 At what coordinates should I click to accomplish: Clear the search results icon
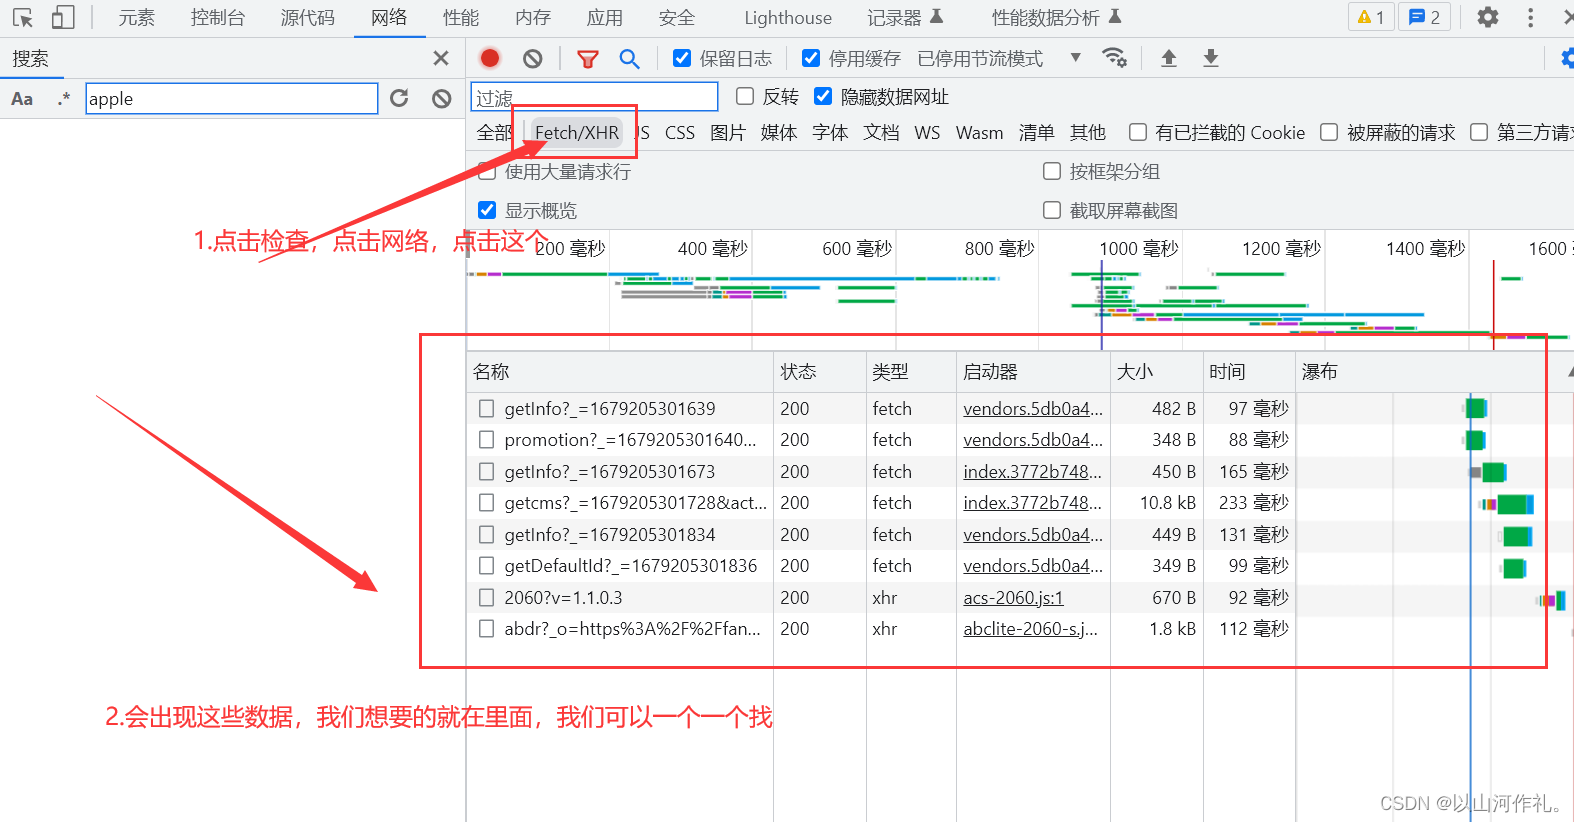[442, 98]
